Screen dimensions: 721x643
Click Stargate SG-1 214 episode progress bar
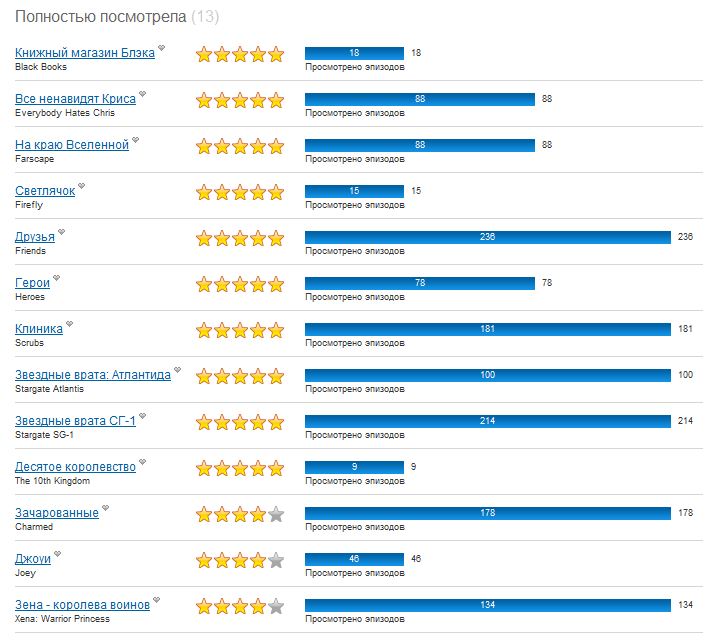click(488, 421)
